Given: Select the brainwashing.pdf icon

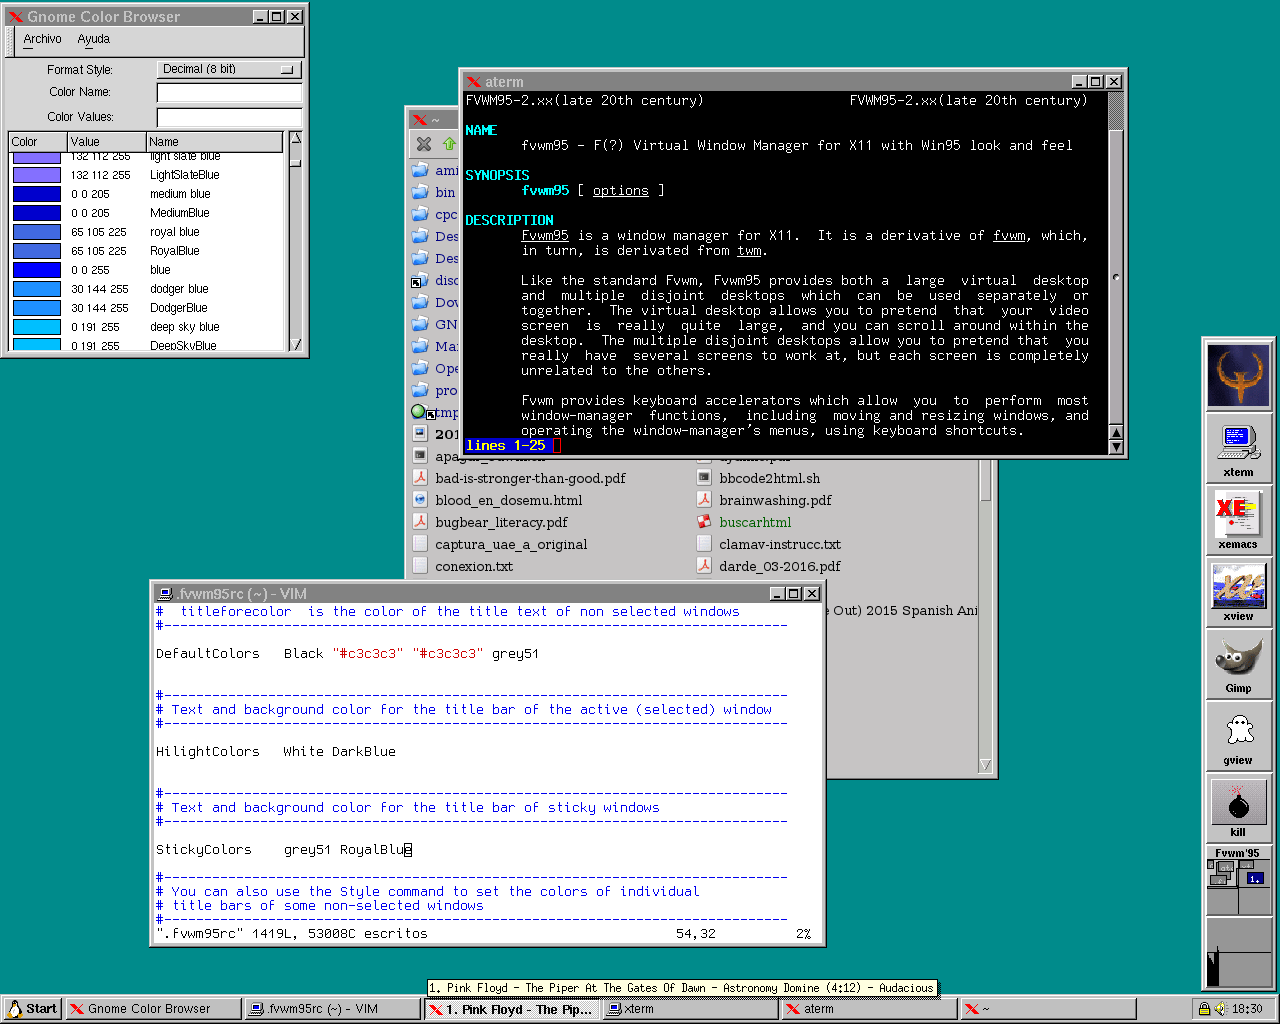Looking at the screenshot, I should [704, 500].
